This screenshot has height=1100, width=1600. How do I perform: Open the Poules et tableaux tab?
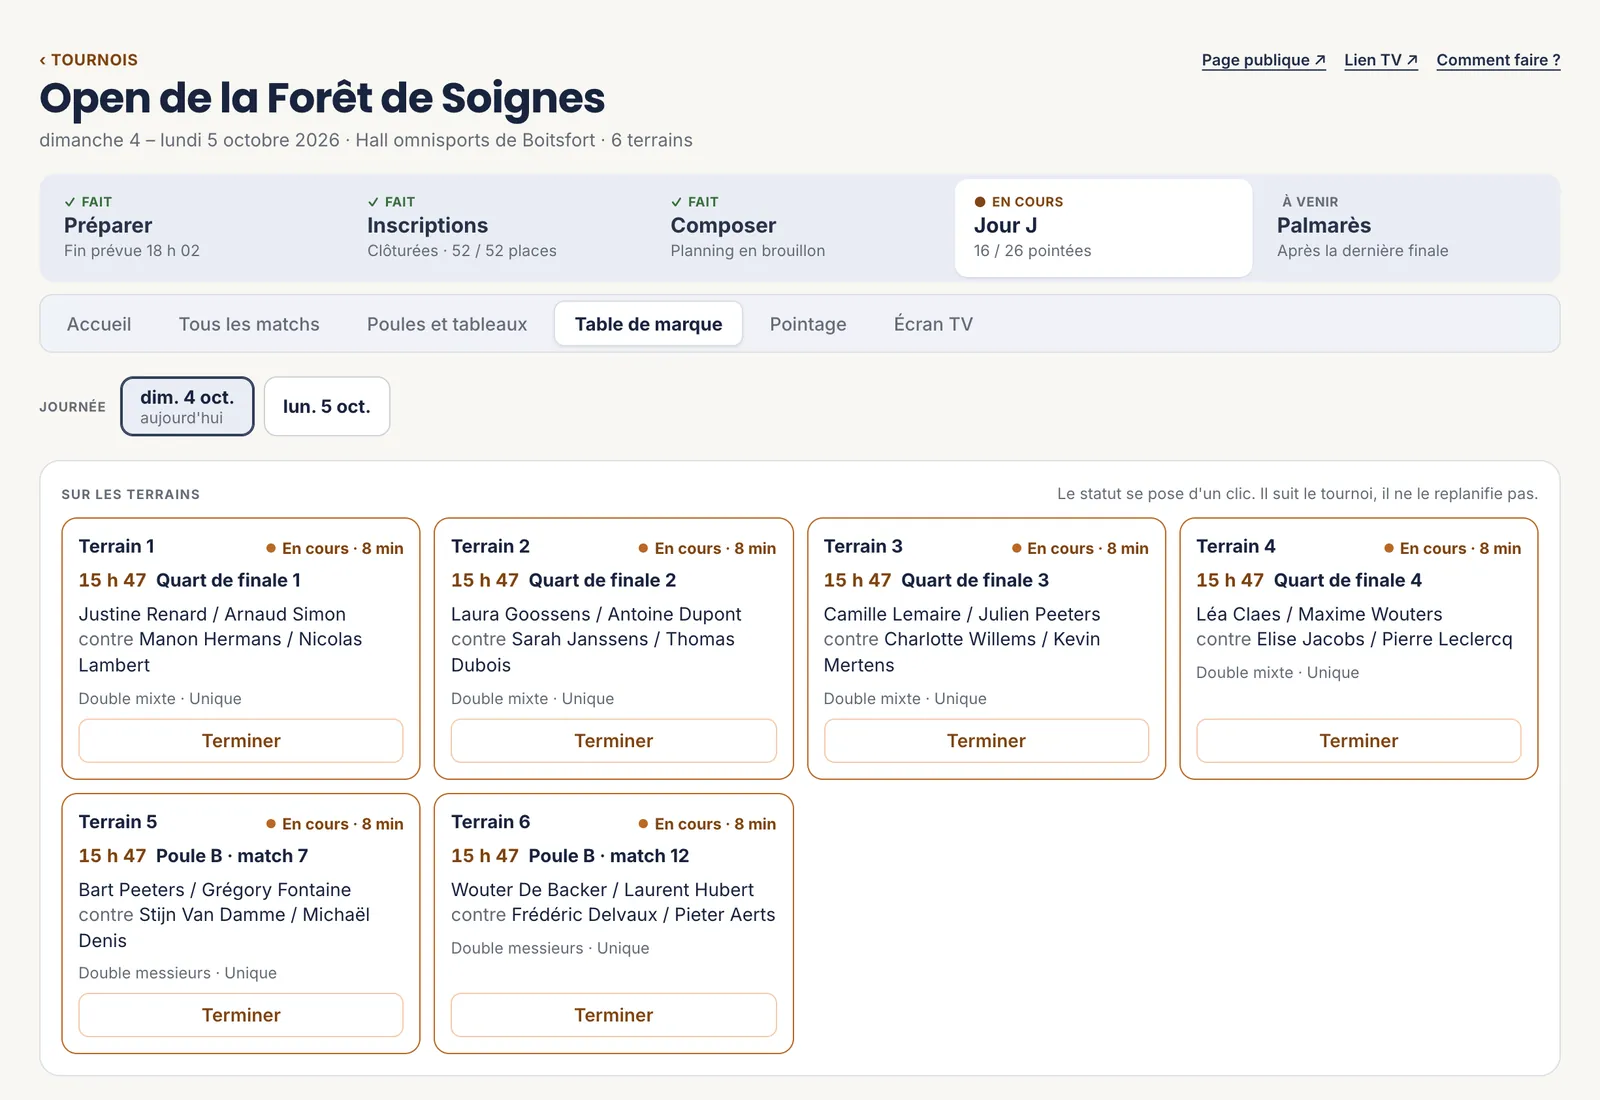tap(447, 324)
